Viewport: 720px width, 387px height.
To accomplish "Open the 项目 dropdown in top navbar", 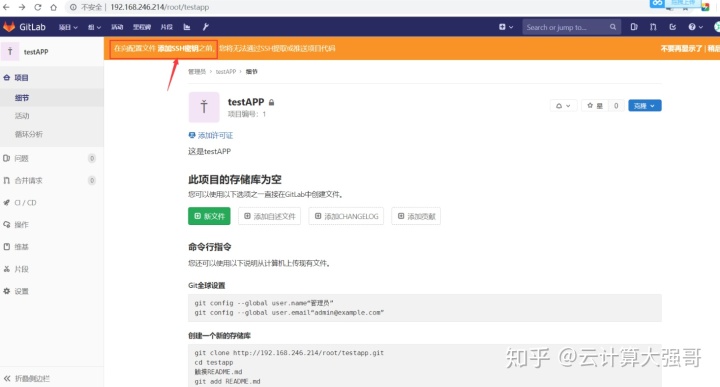I will tap(68, 27).
